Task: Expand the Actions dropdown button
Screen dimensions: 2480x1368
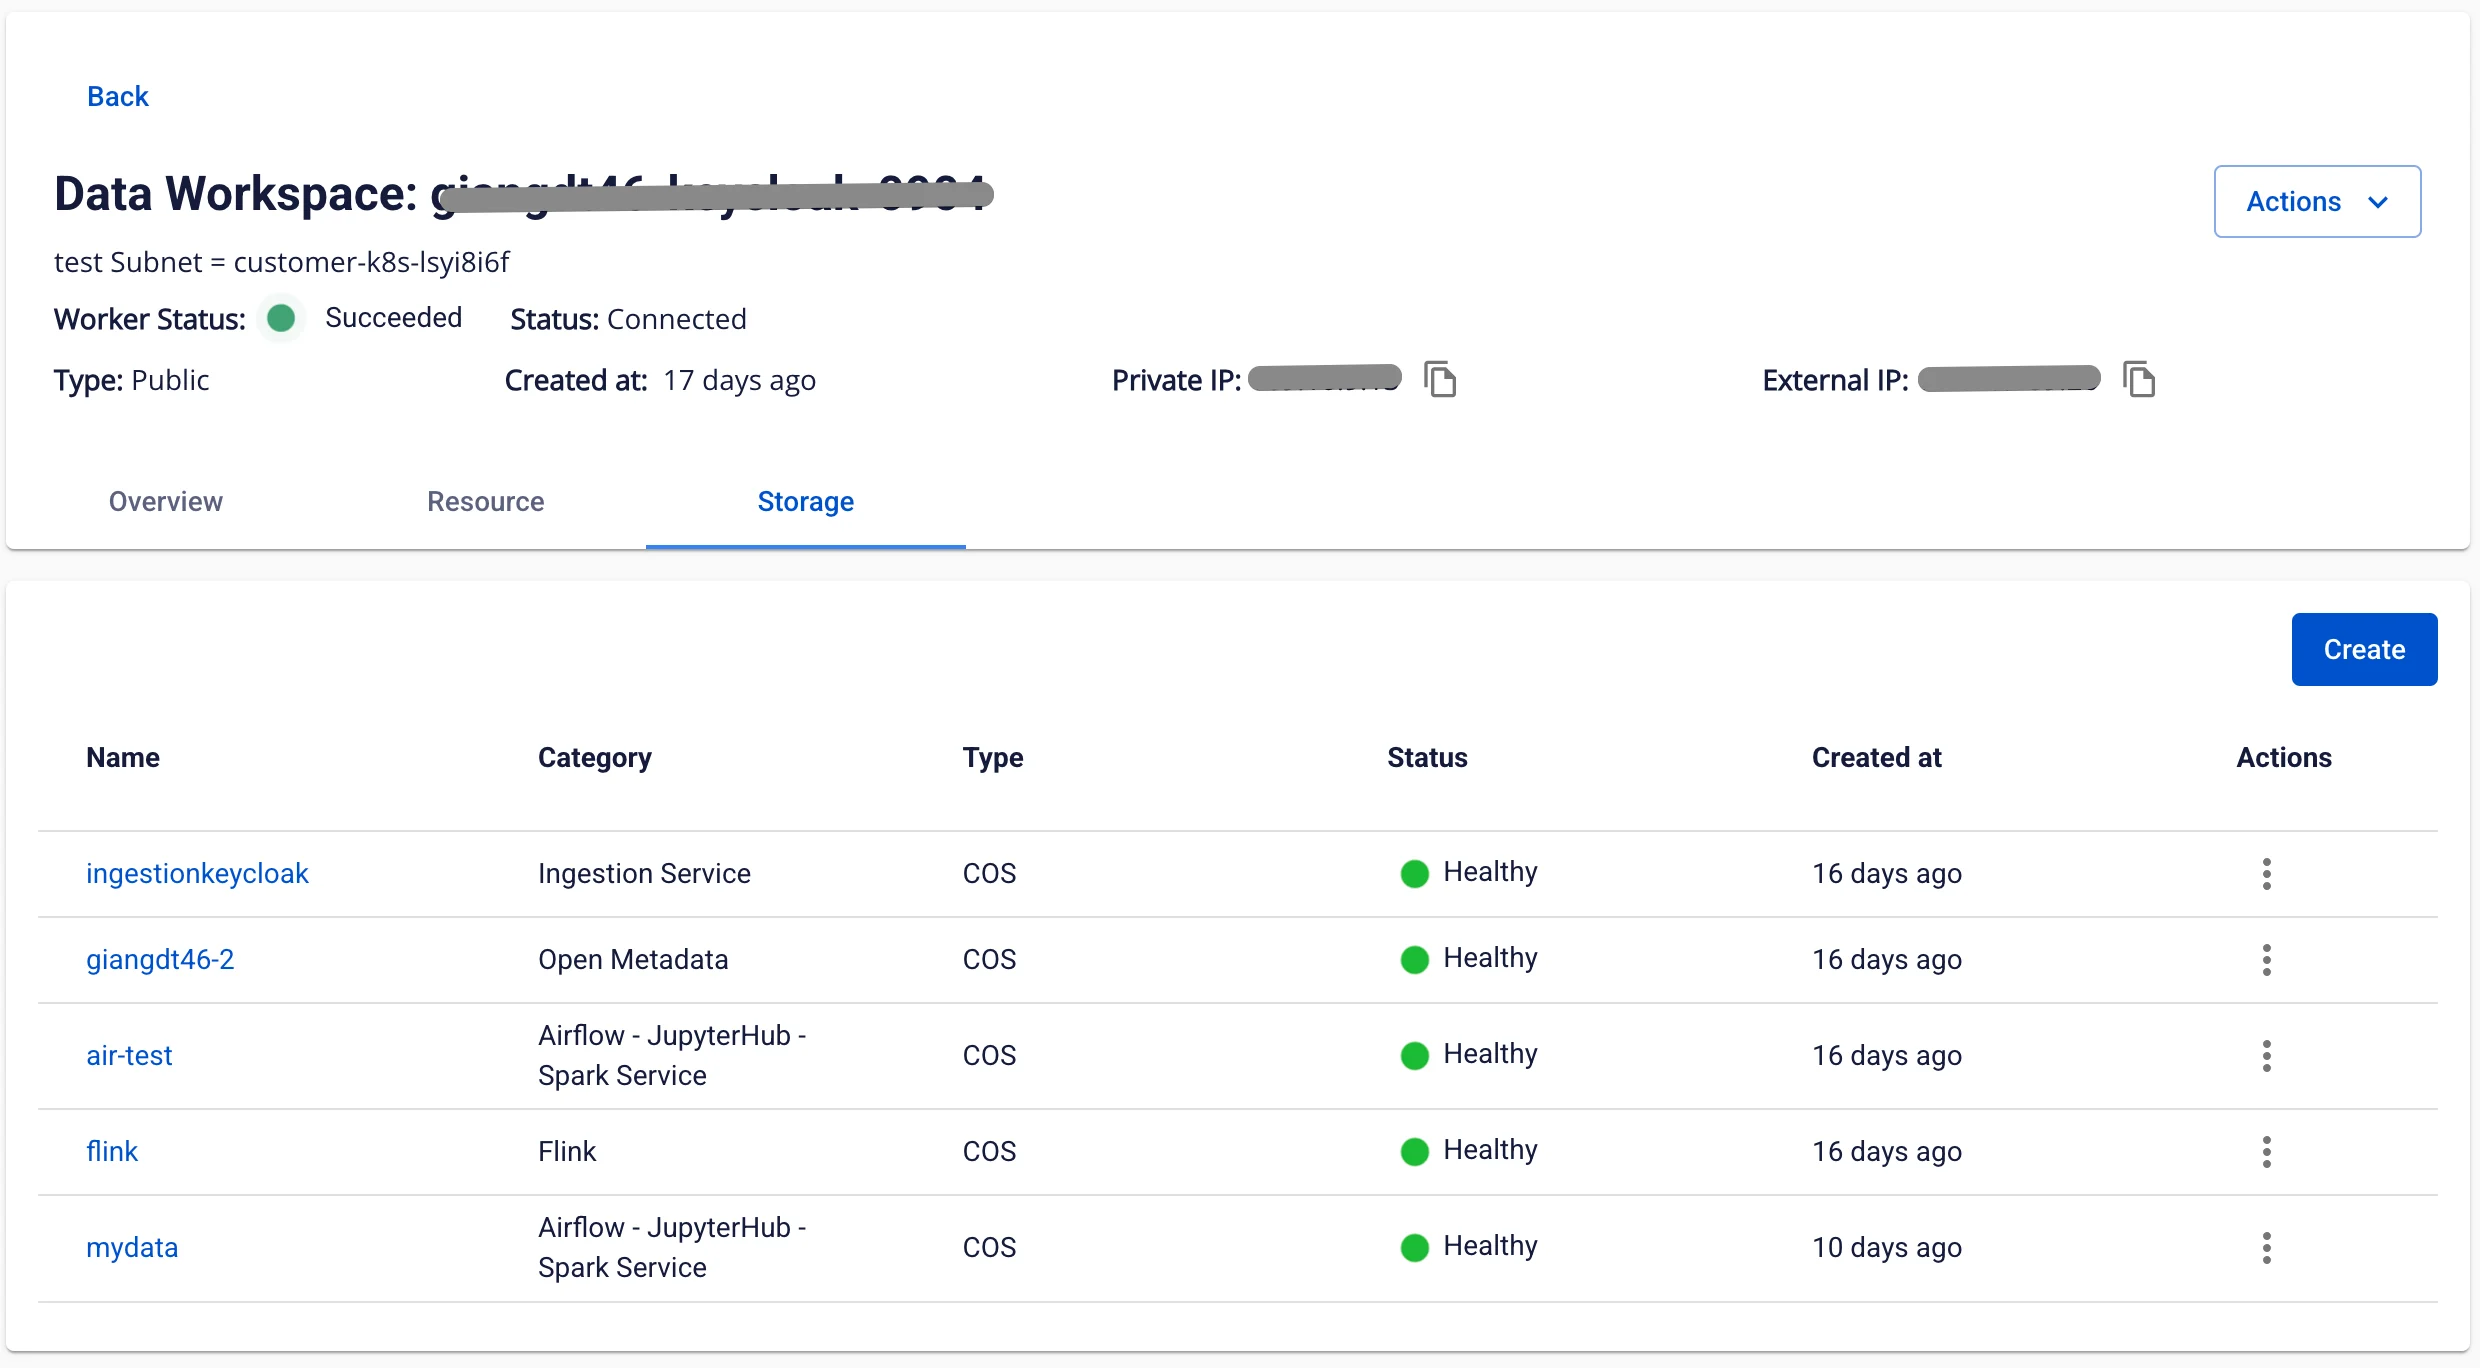Action: pyautogui.click(x=2317, y=201)
